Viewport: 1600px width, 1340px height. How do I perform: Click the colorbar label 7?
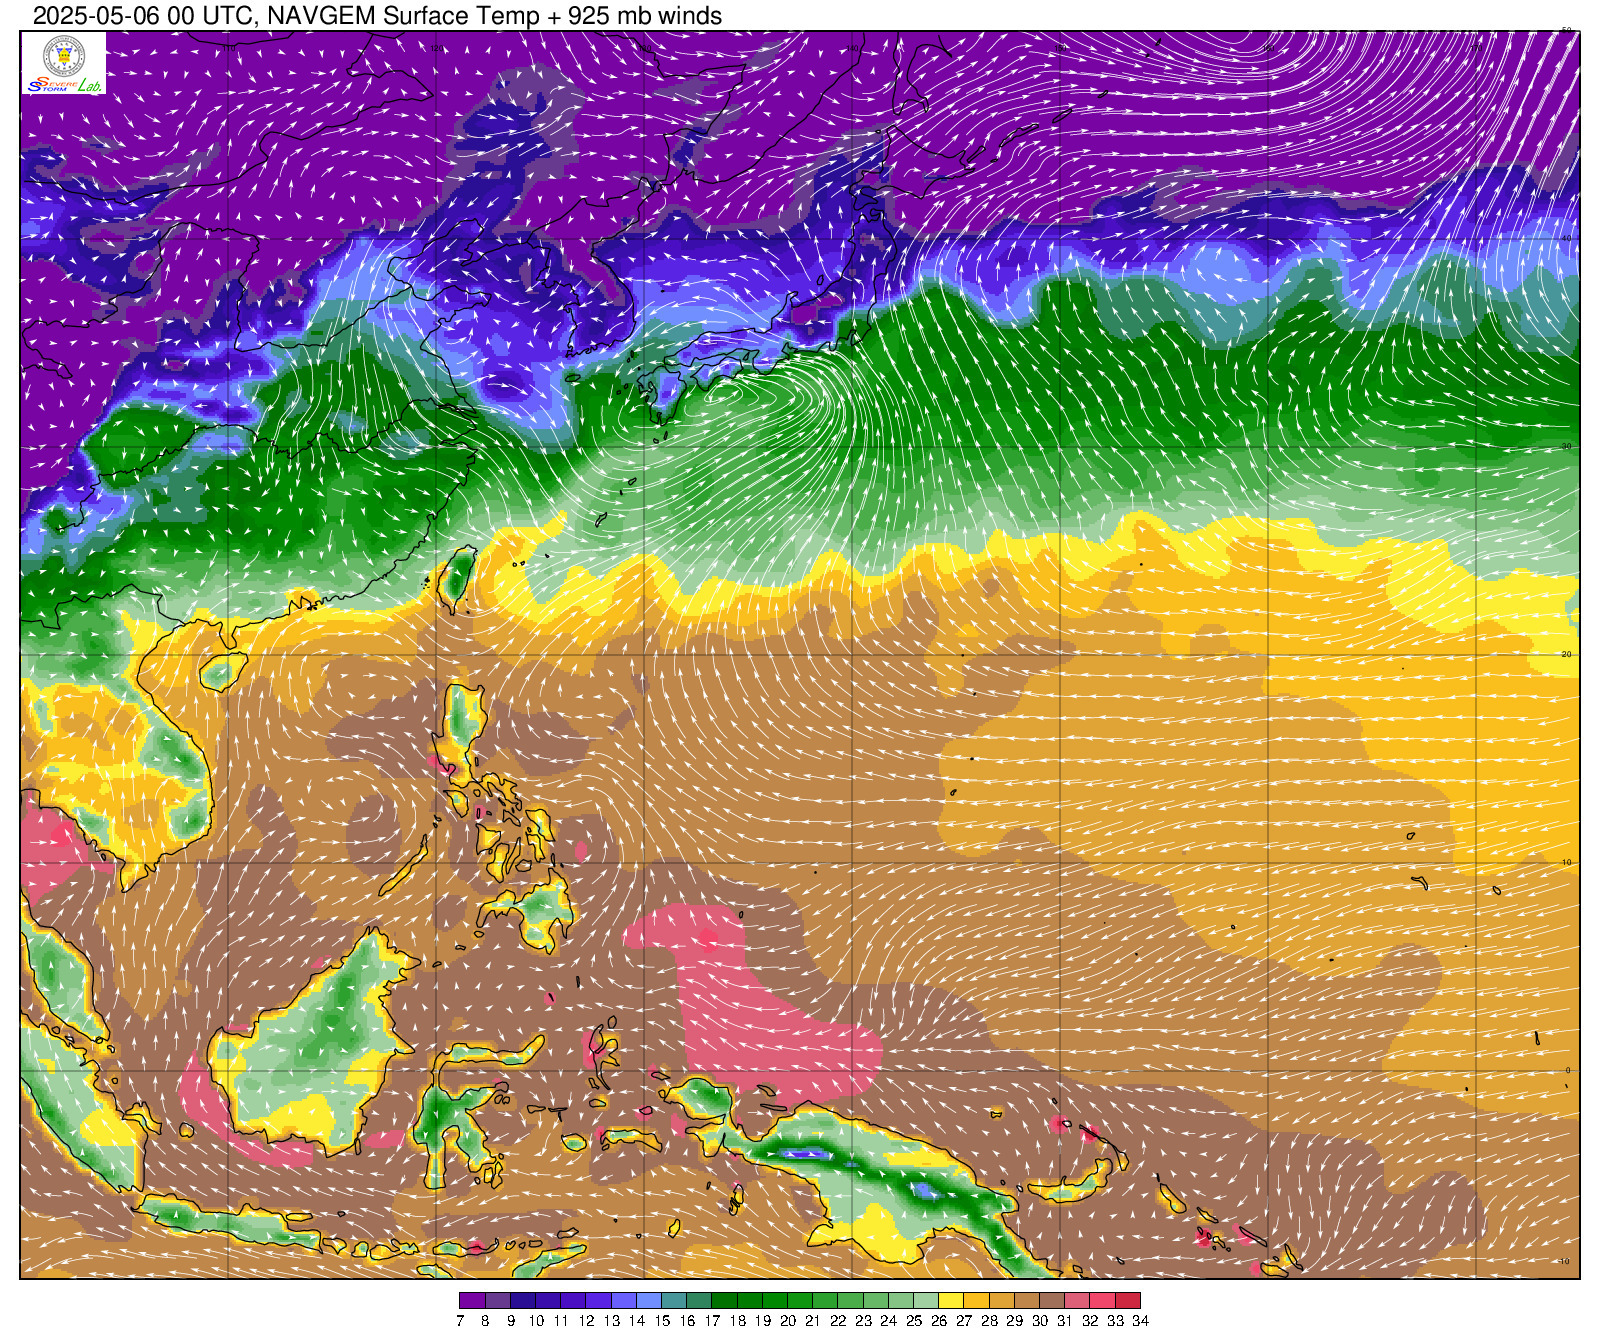point(460,1321)
